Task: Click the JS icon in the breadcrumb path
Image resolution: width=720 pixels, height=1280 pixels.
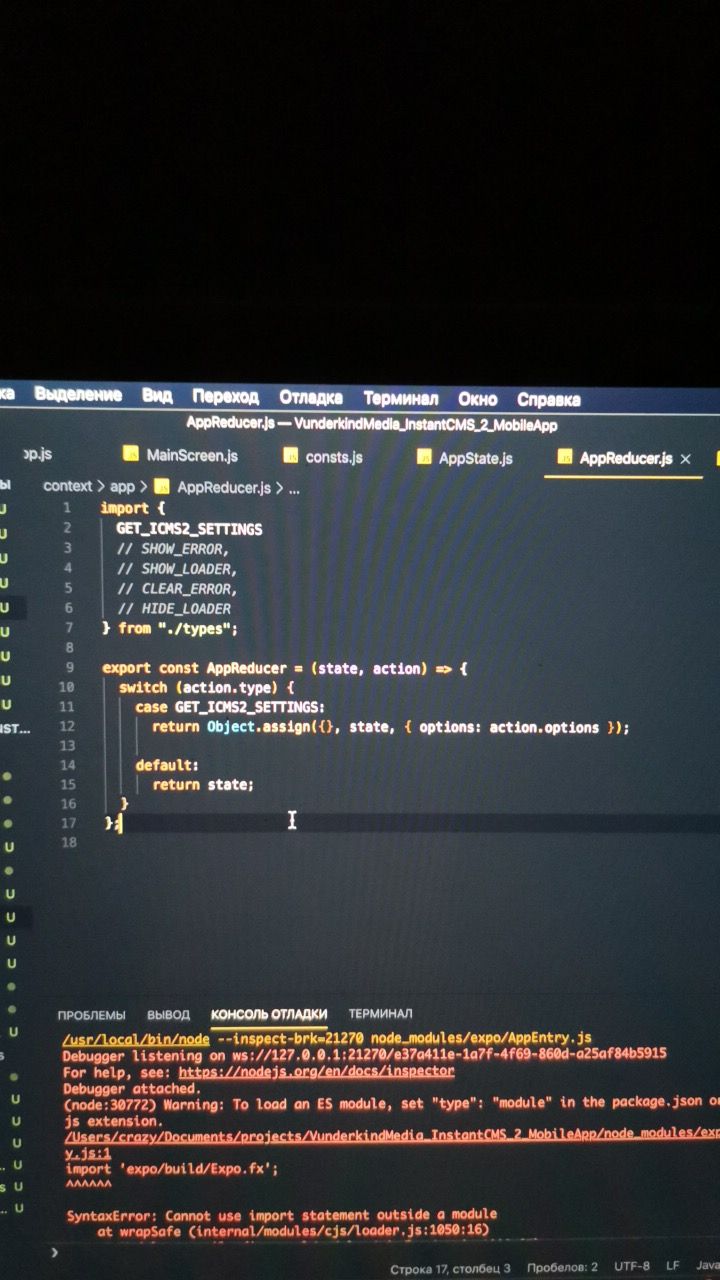Action: pos(162,487)
